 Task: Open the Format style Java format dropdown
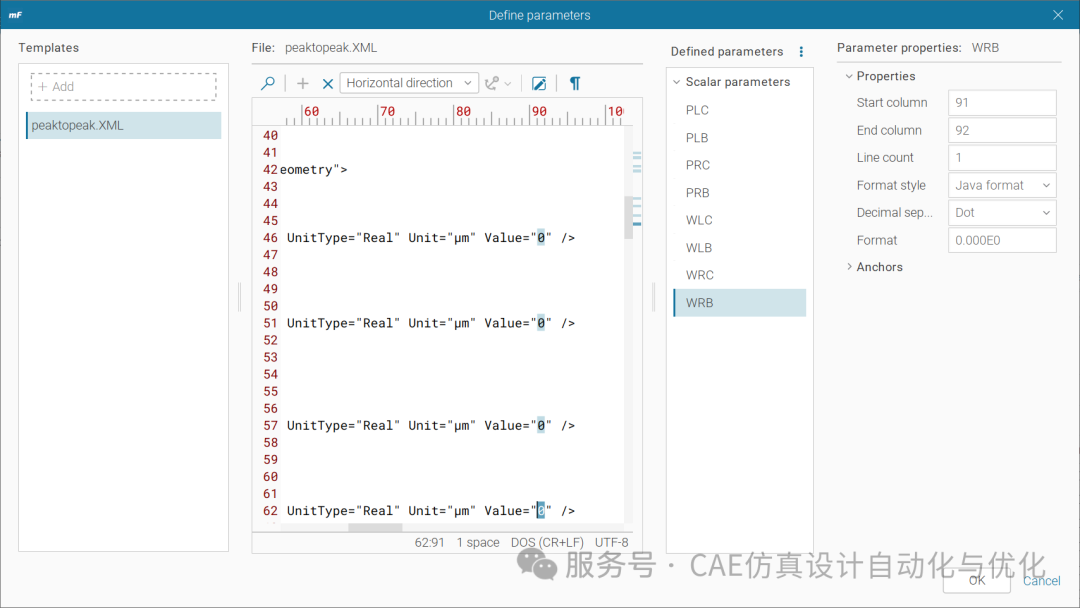click(x=1002, y=185)
